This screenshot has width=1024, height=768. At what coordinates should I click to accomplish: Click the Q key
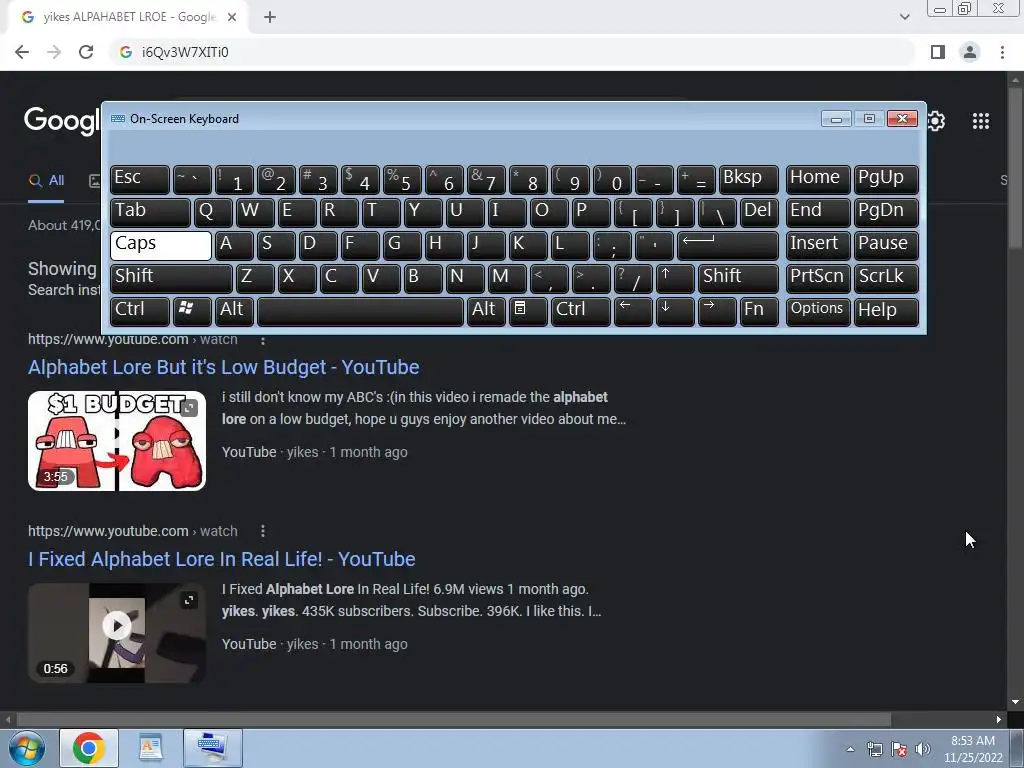point(213,212)
